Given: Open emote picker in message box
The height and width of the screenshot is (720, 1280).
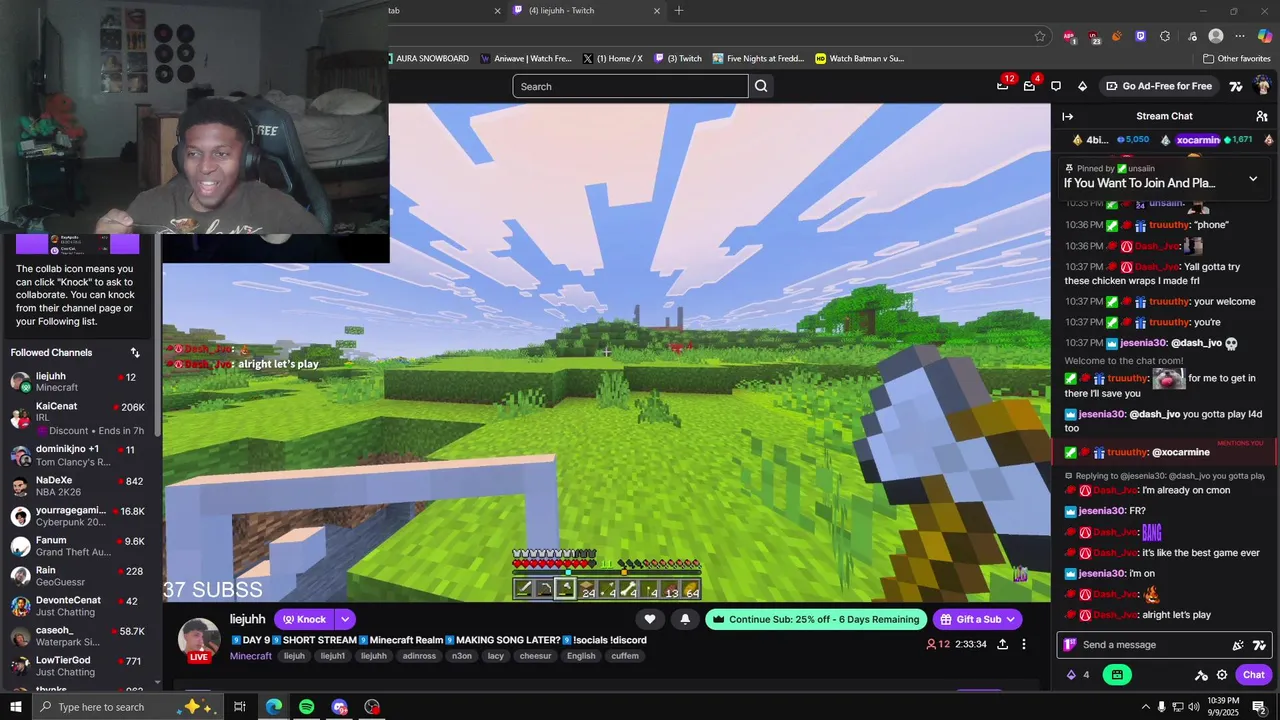Looking at the screenshot, I should [x=1238, y=645].
